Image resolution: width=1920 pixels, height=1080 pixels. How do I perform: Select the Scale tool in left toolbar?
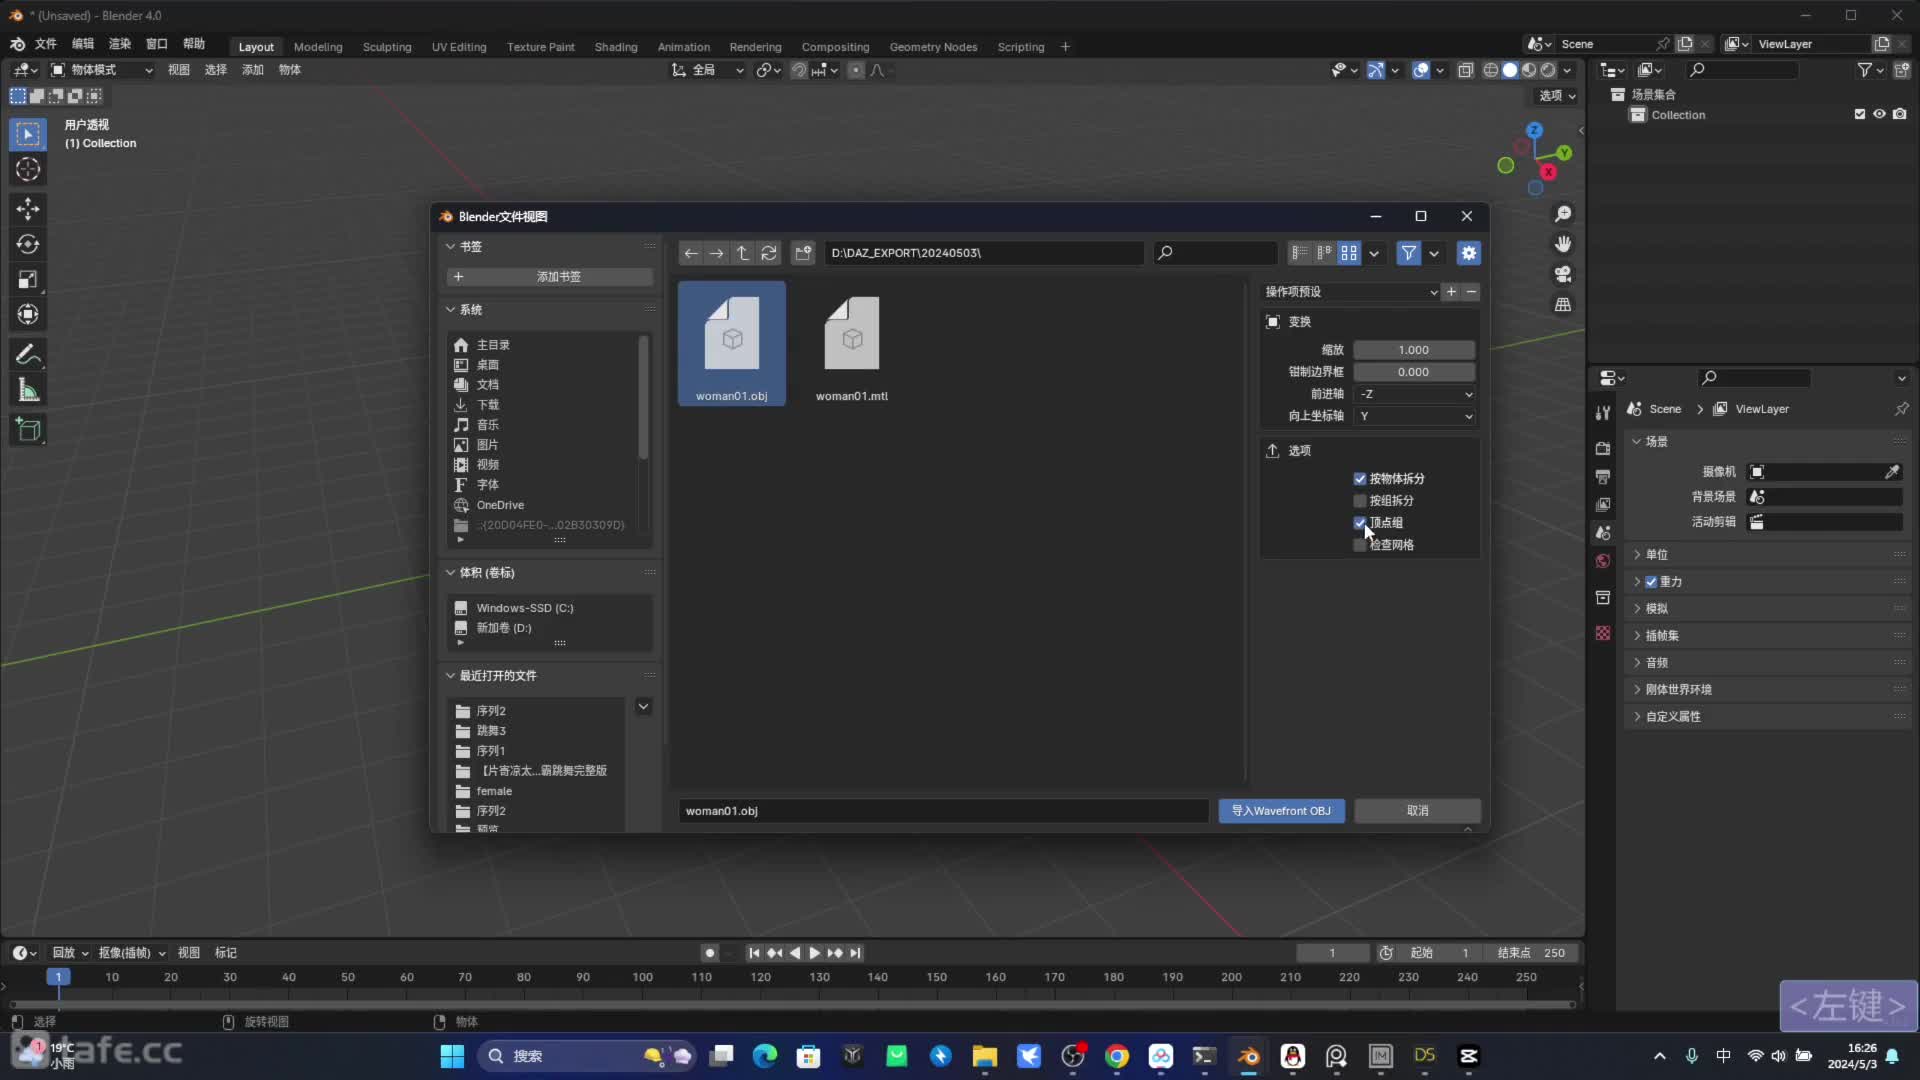pyautogui.click(x=28, y=280)
